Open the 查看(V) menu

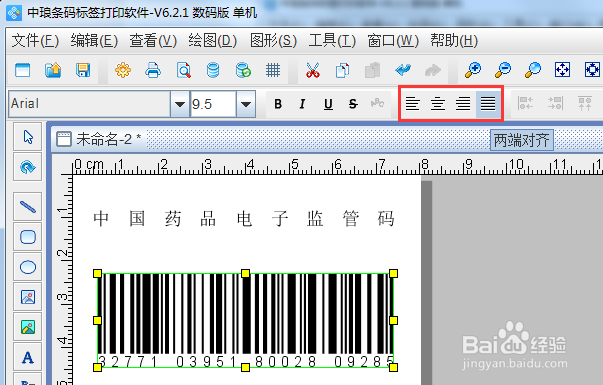[153, 40]
